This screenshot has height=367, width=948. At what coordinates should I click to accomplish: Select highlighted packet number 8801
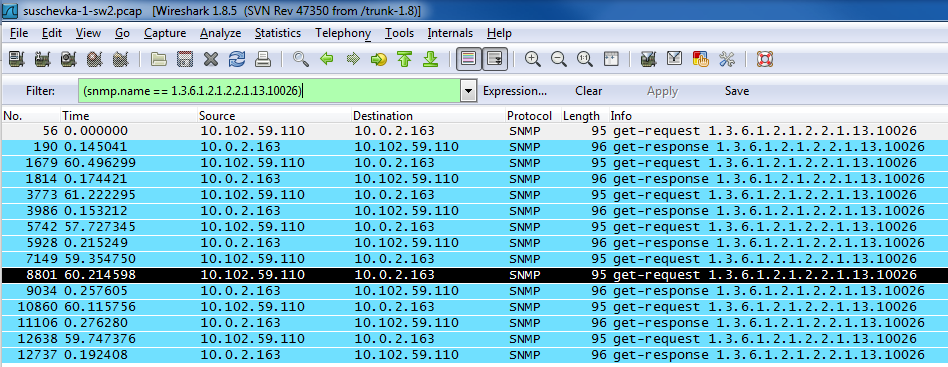pos(474,274)
